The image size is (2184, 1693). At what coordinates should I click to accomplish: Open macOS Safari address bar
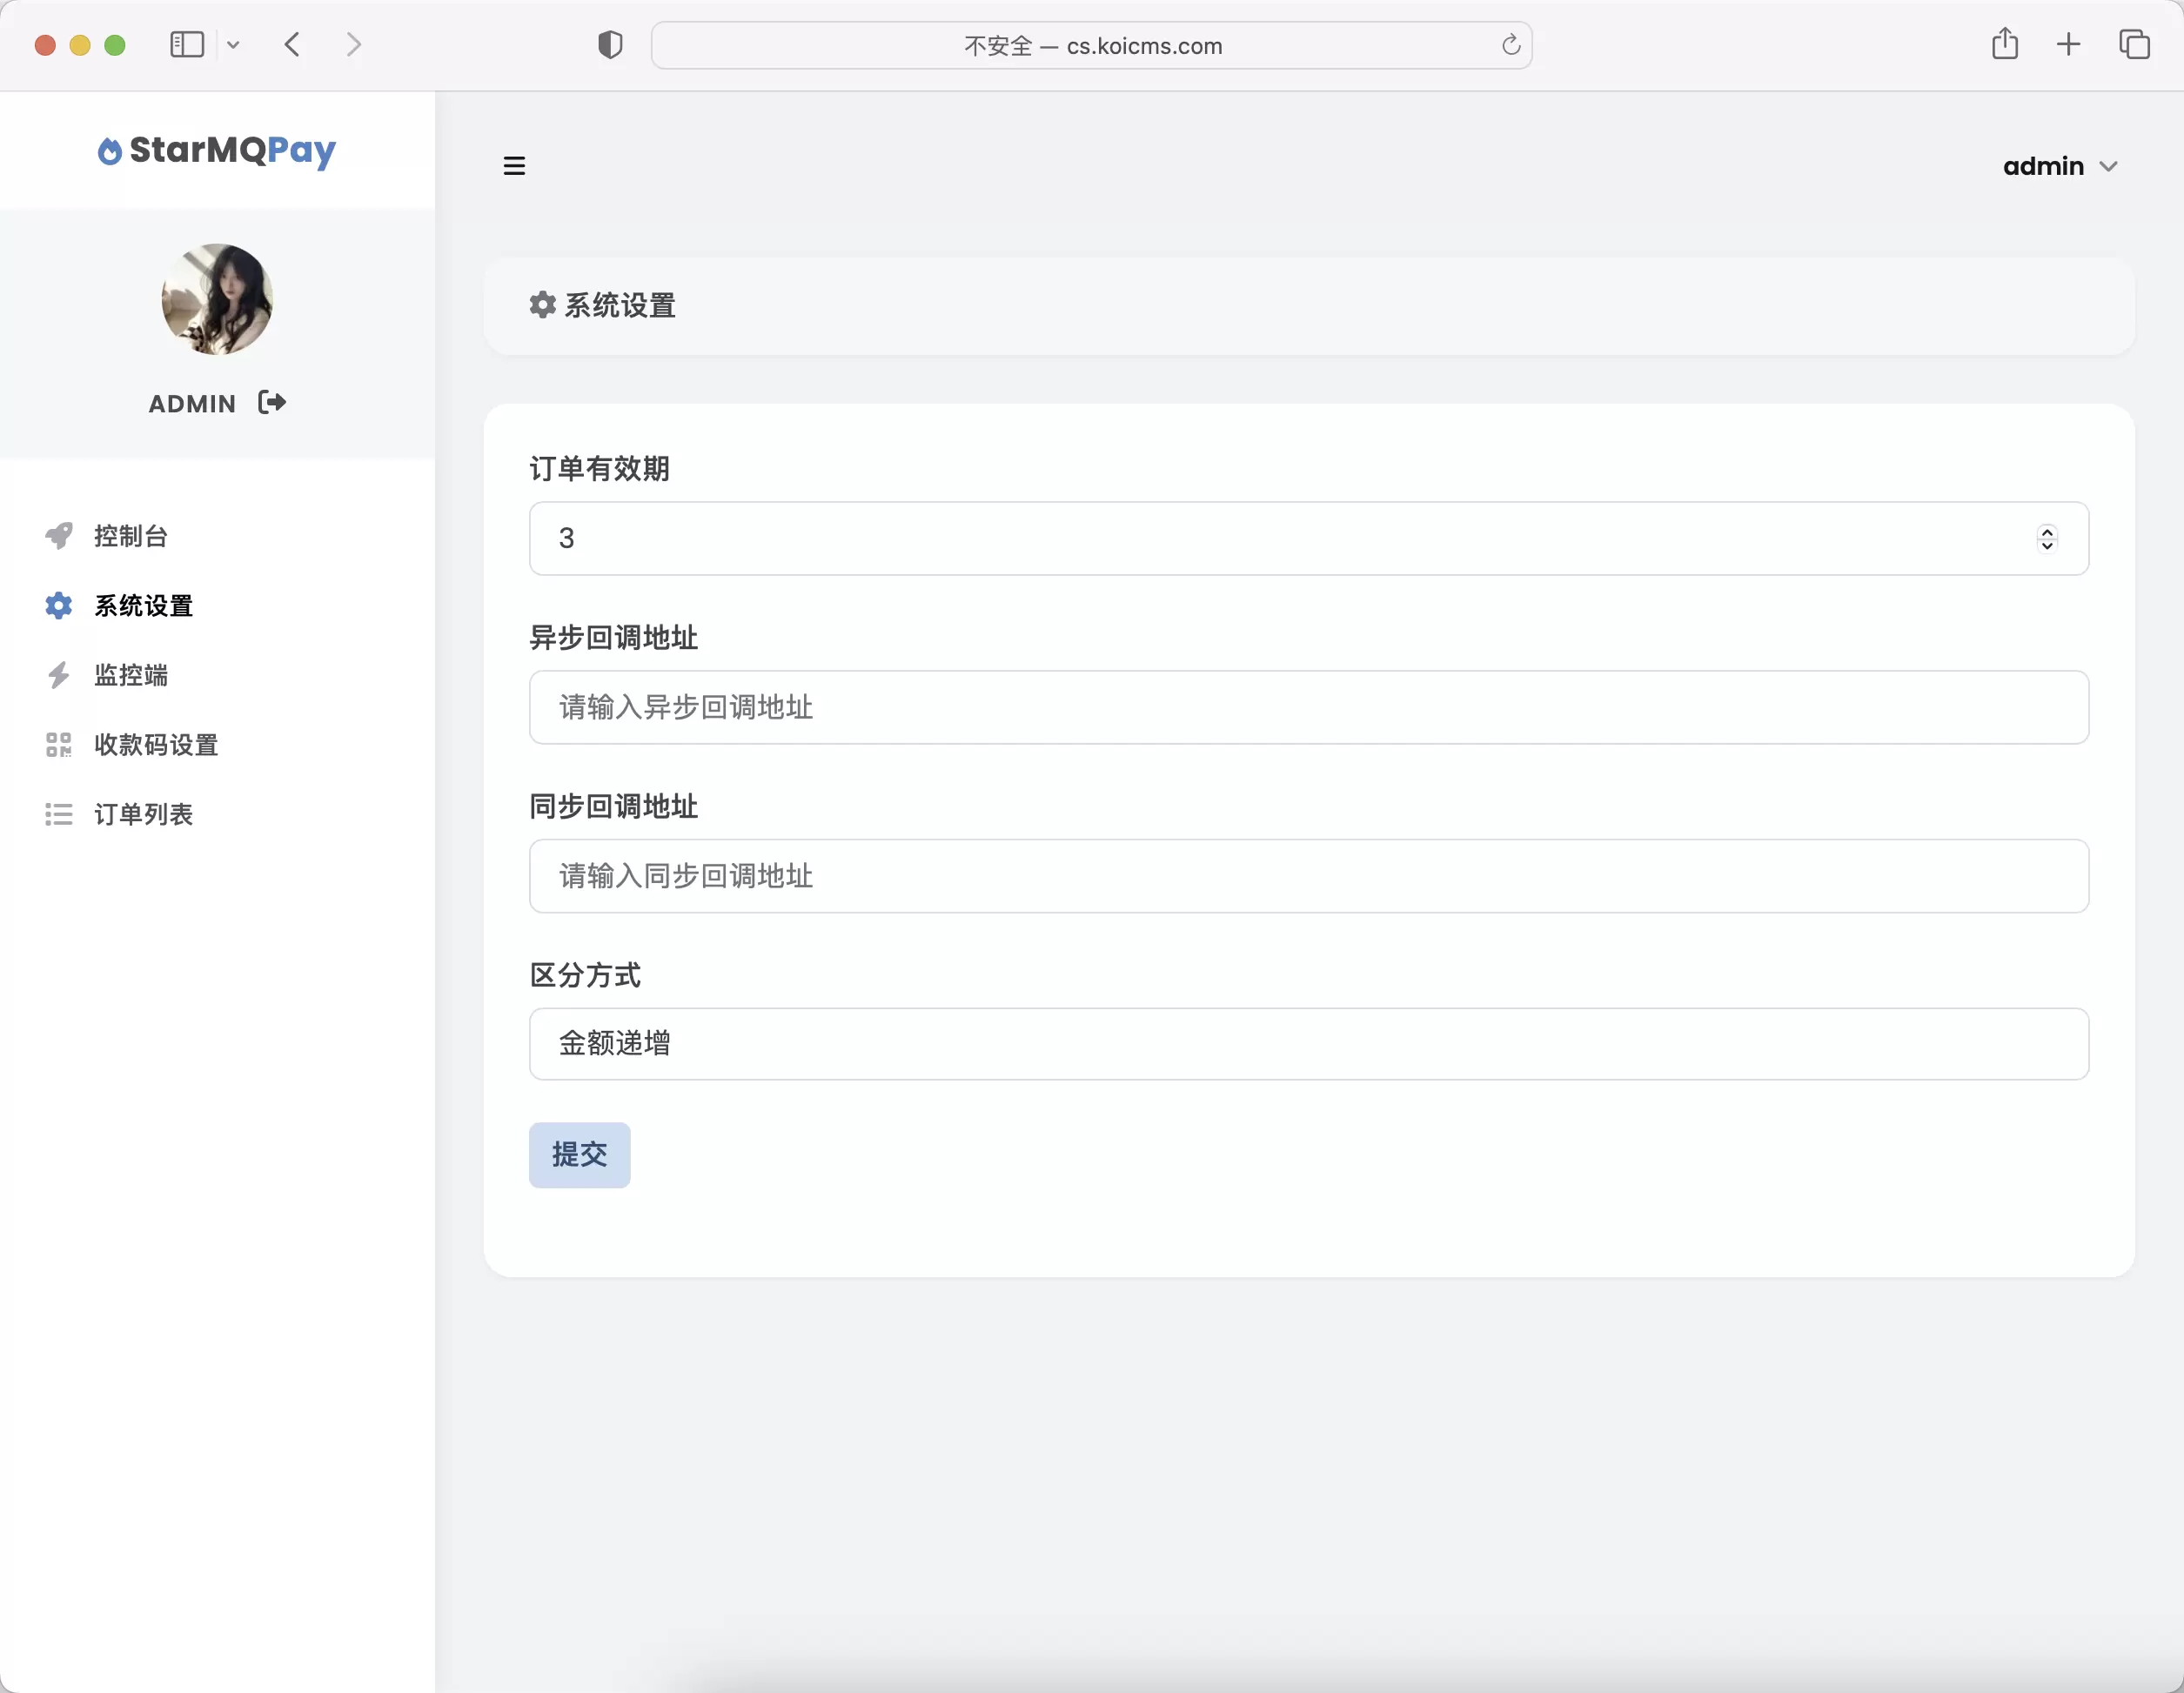point(1090,44)
